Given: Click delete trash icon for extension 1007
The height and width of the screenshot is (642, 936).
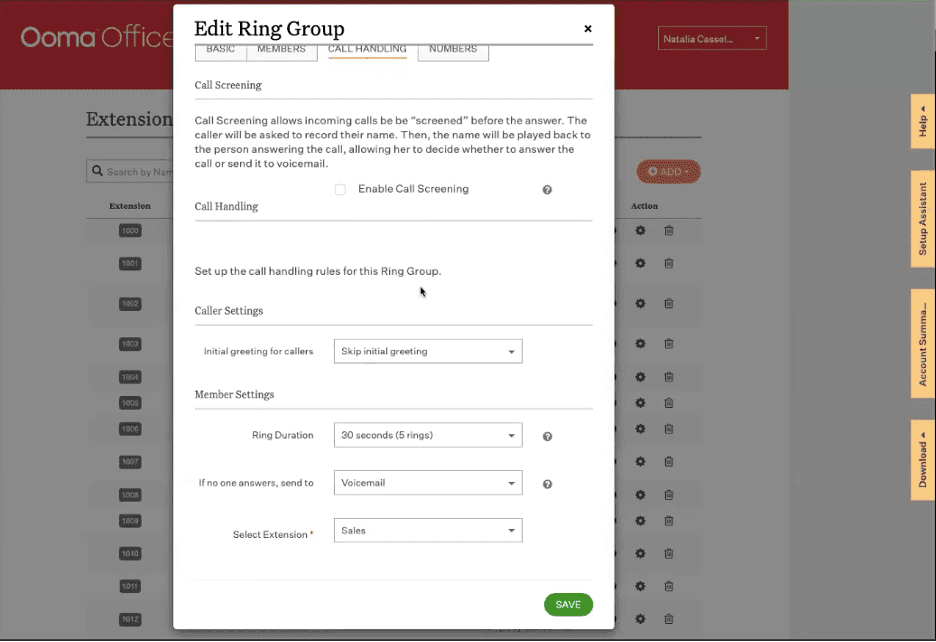Looking at the screenshot, I should 669,462.
